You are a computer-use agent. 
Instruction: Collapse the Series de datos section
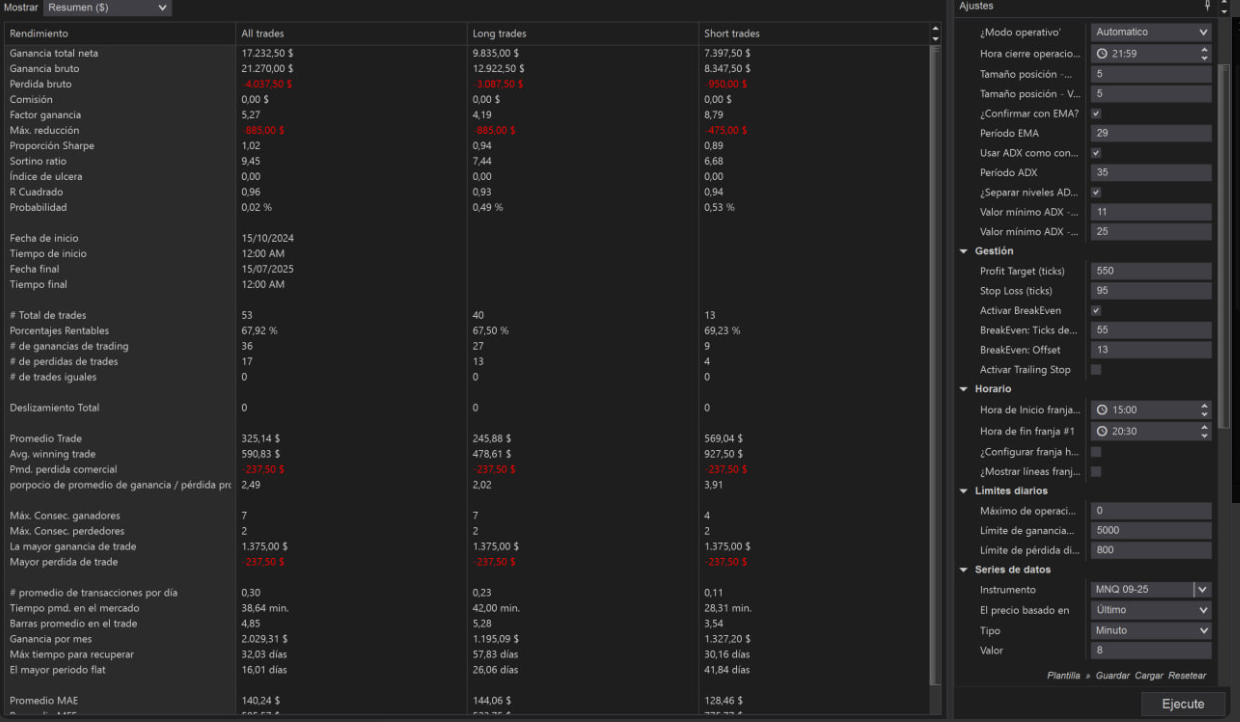964,570
